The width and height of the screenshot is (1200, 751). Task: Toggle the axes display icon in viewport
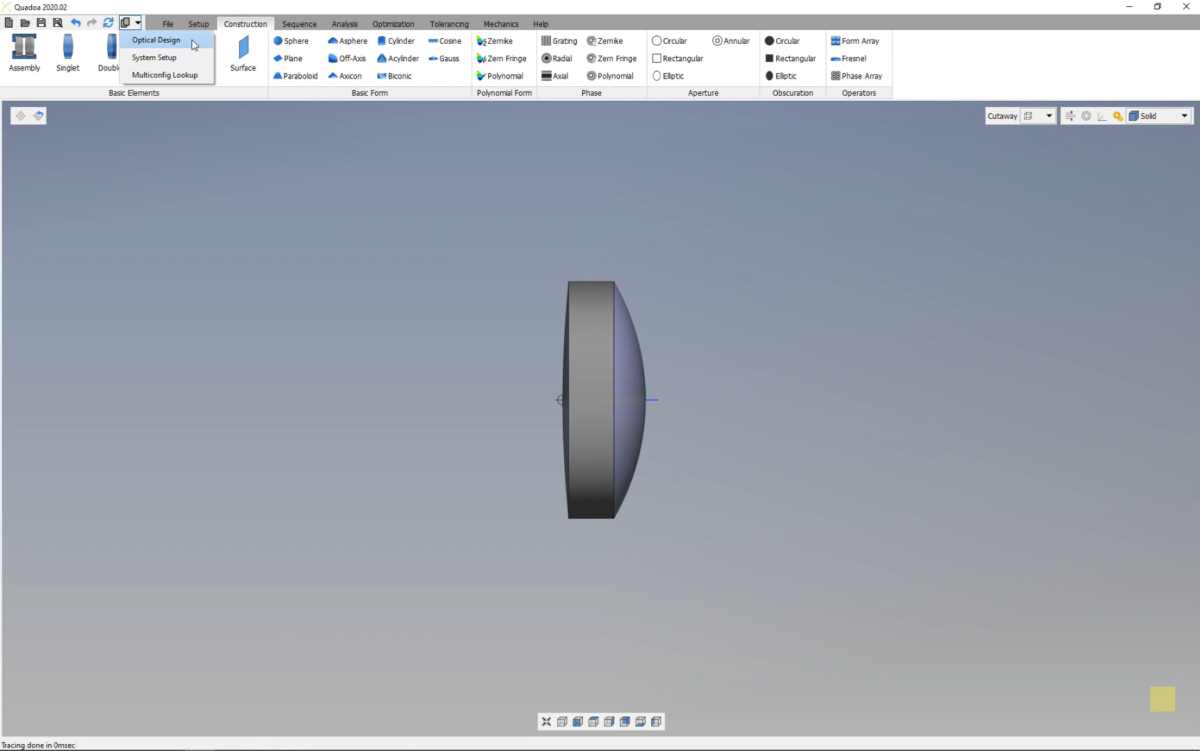(1102, 116)
